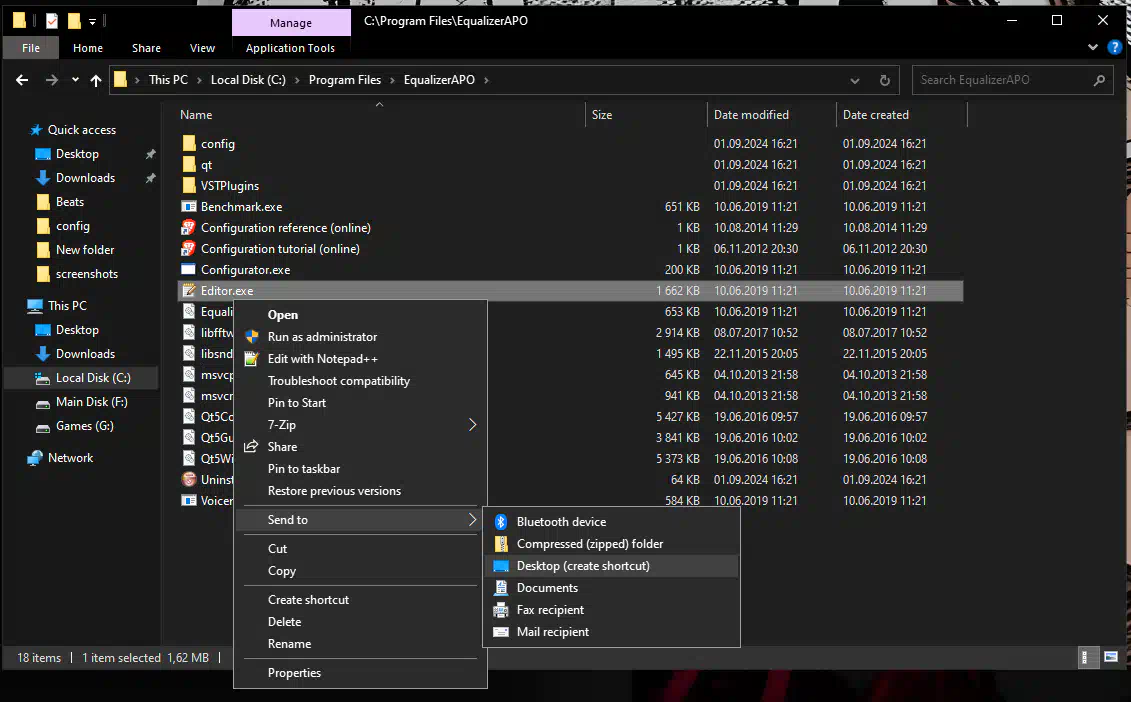
Task: Click the chevron after Program Files in address bar
Action: tap(392, 80)
